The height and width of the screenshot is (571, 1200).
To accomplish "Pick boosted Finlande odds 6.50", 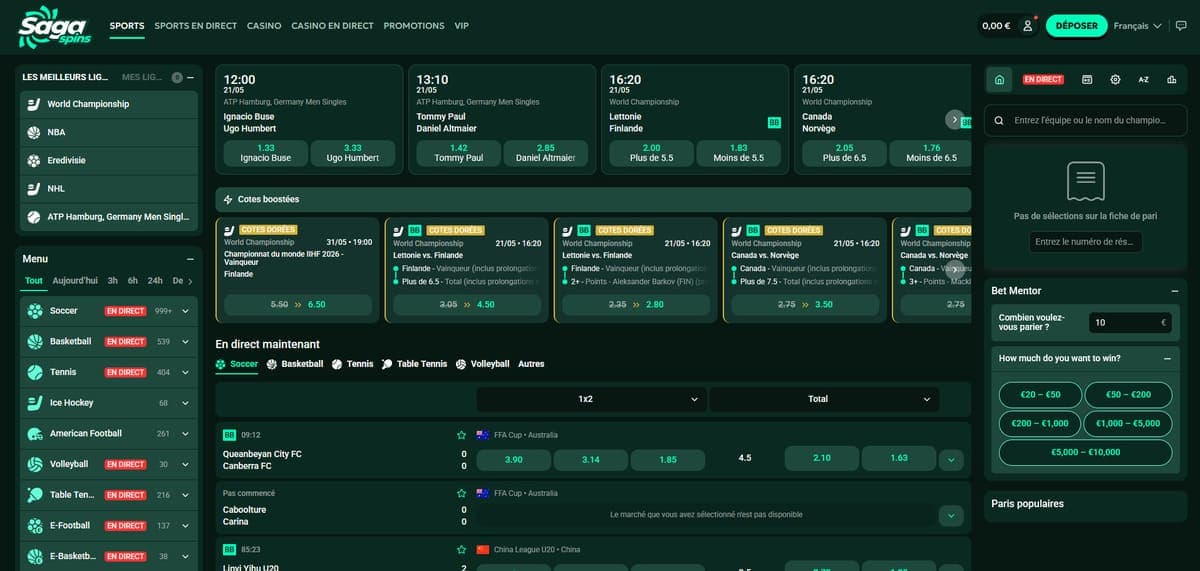I will 298,304.
